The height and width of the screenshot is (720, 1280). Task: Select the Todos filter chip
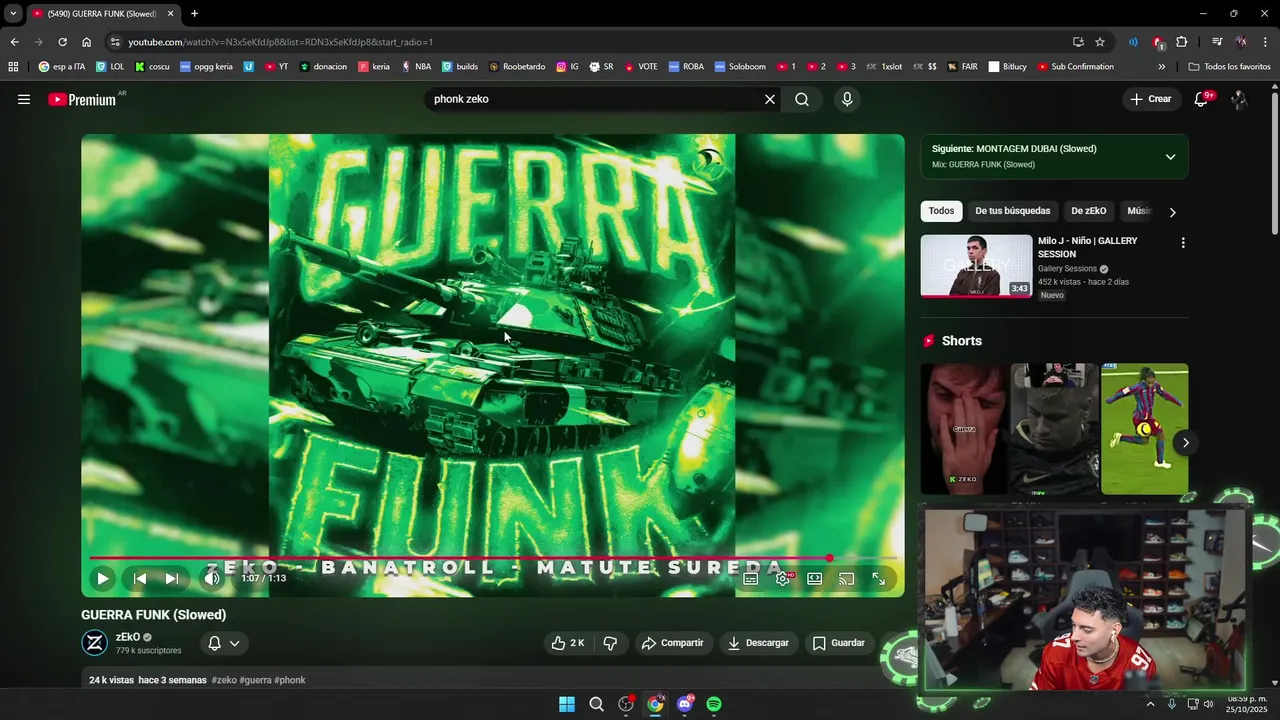point(941,211)
